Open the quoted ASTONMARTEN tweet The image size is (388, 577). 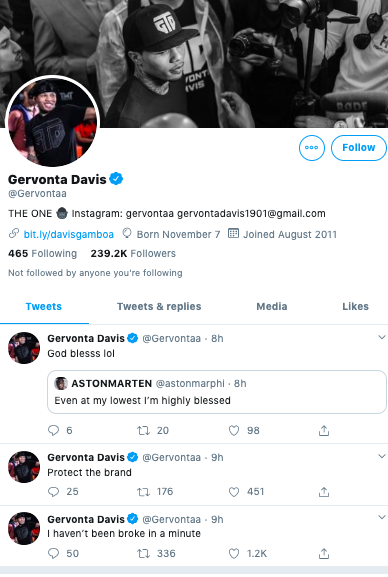click(x=217, y=392)
